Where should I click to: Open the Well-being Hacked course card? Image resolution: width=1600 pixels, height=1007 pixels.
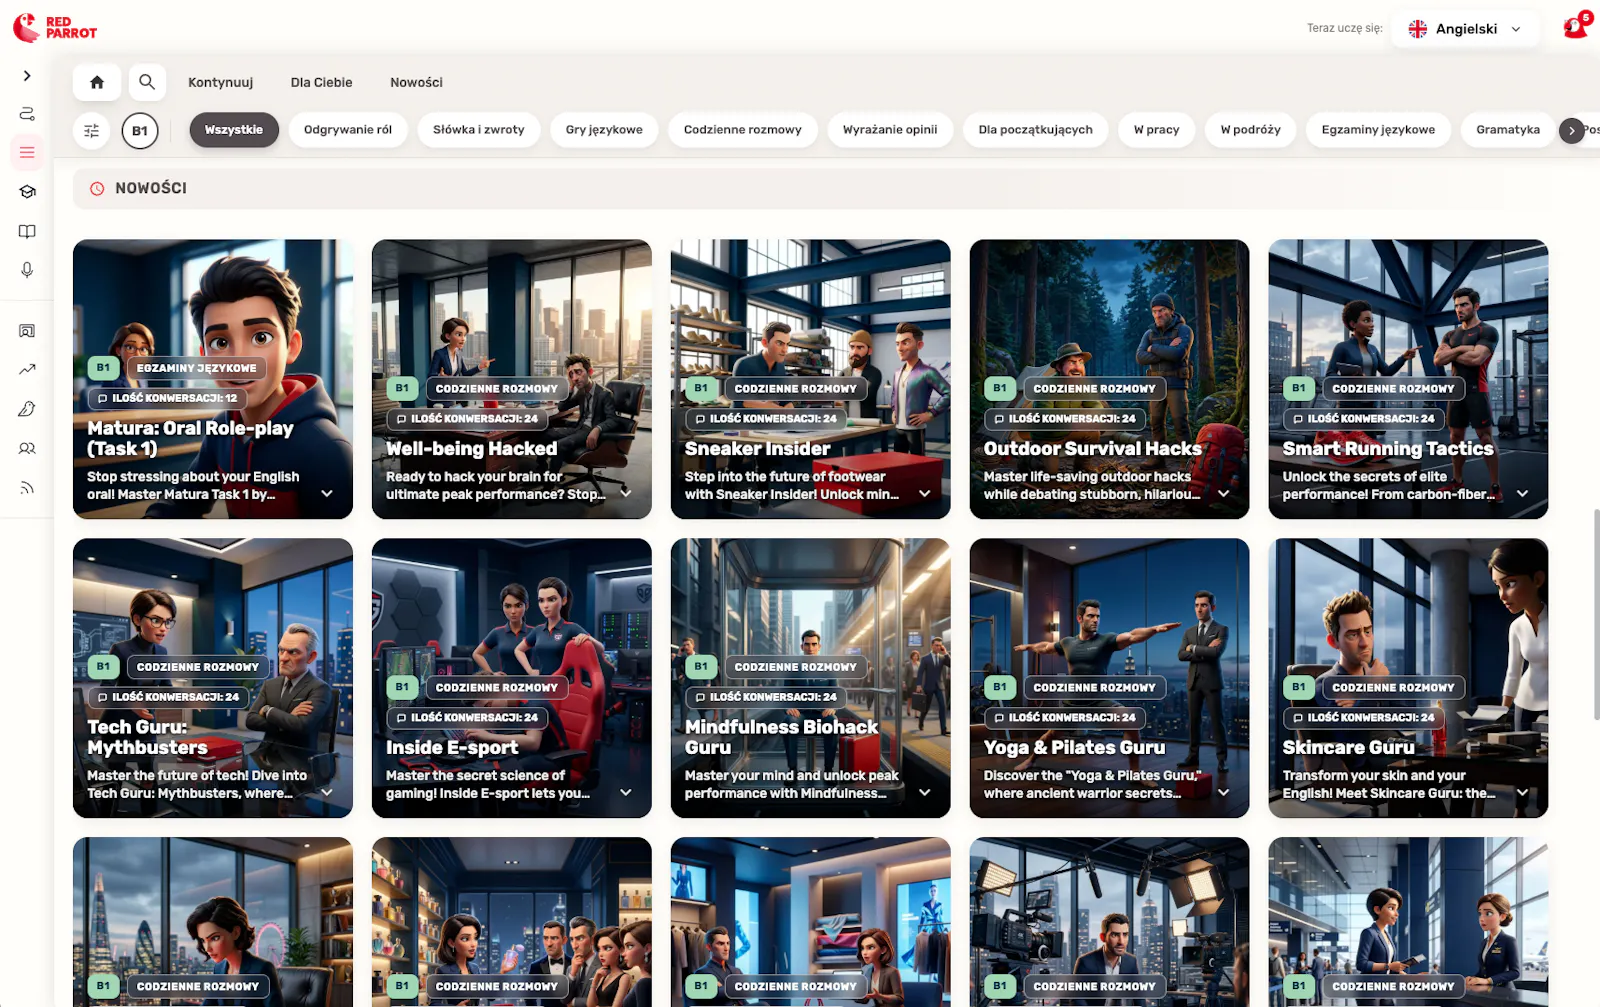tap(512, 379)
